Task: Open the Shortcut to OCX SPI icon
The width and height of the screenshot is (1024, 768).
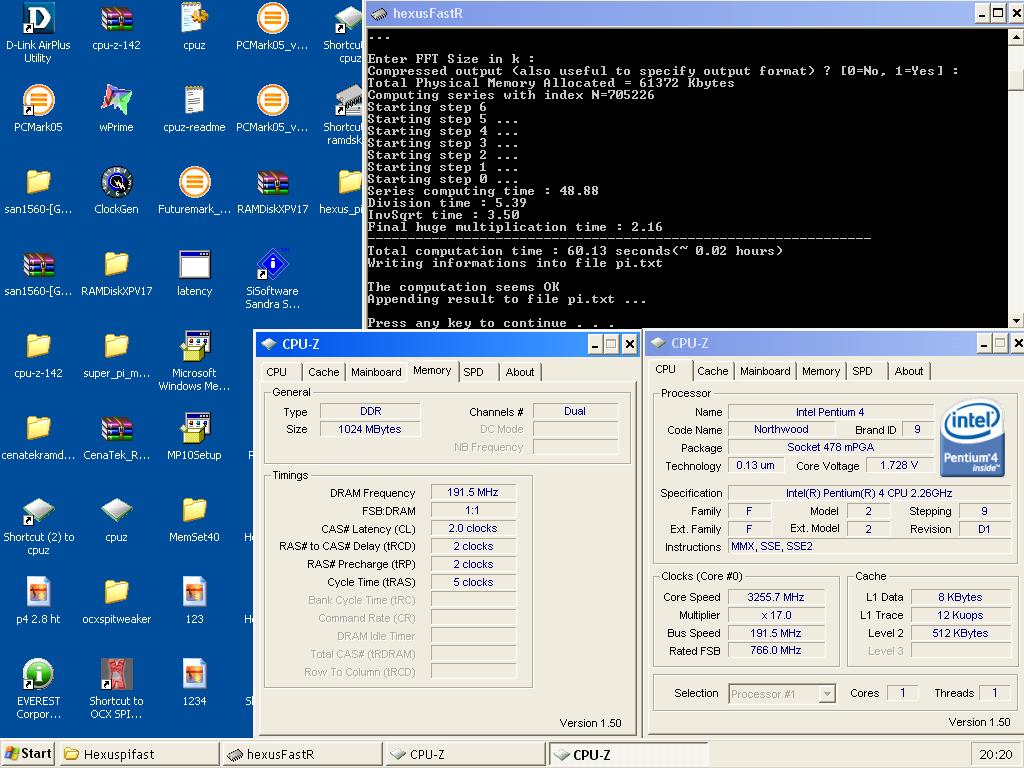Action: (x=116, y=674)
